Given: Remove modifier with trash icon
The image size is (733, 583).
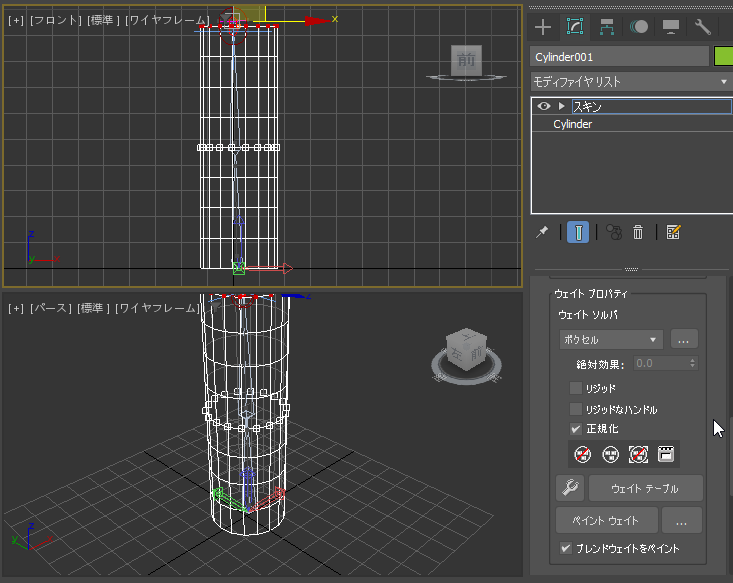Looking at the screenshot, I should [638, 232].
